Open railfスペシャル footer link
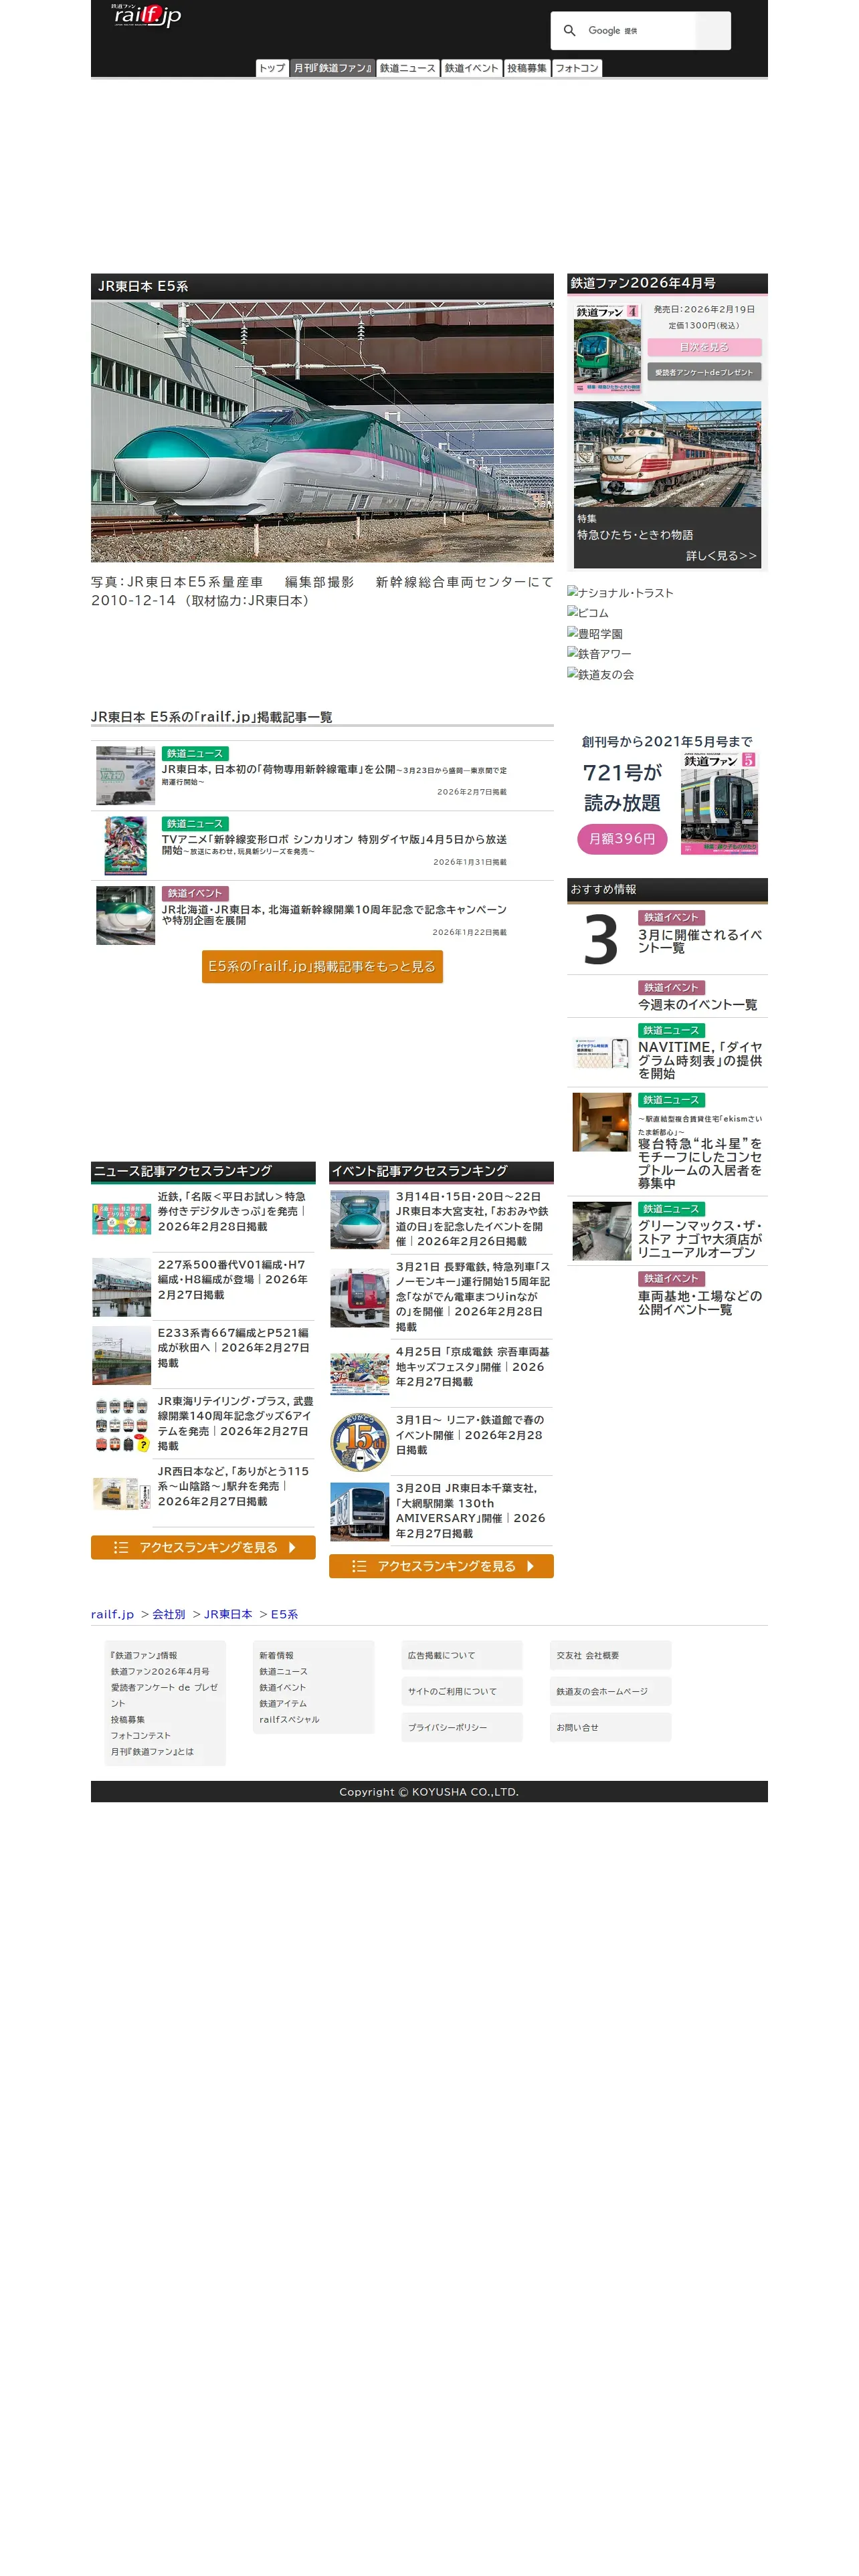Screen dimensions: 859x2576 (x=289, y=1719)
